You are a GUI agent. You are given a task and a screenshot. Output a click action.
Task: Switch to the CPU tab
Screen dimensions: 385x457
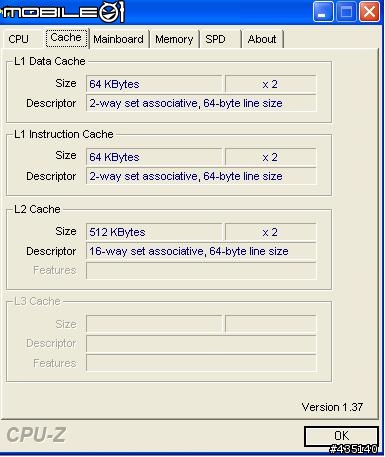pyautogui.click(x=19, y=39)
